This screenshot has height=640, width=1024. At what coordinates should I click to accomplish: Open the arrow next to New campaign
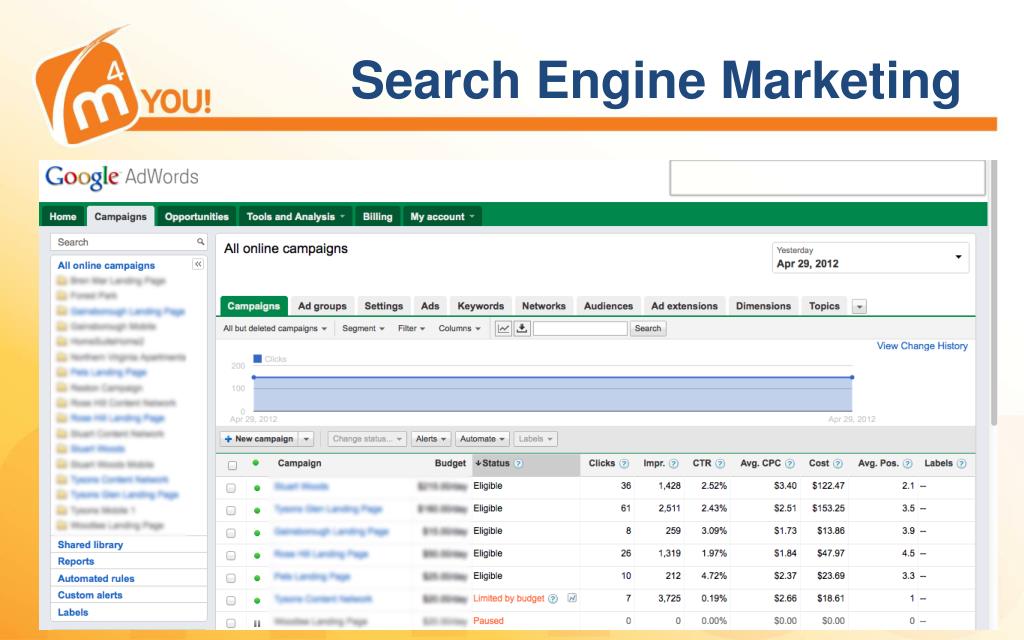[x=306, y=439]
